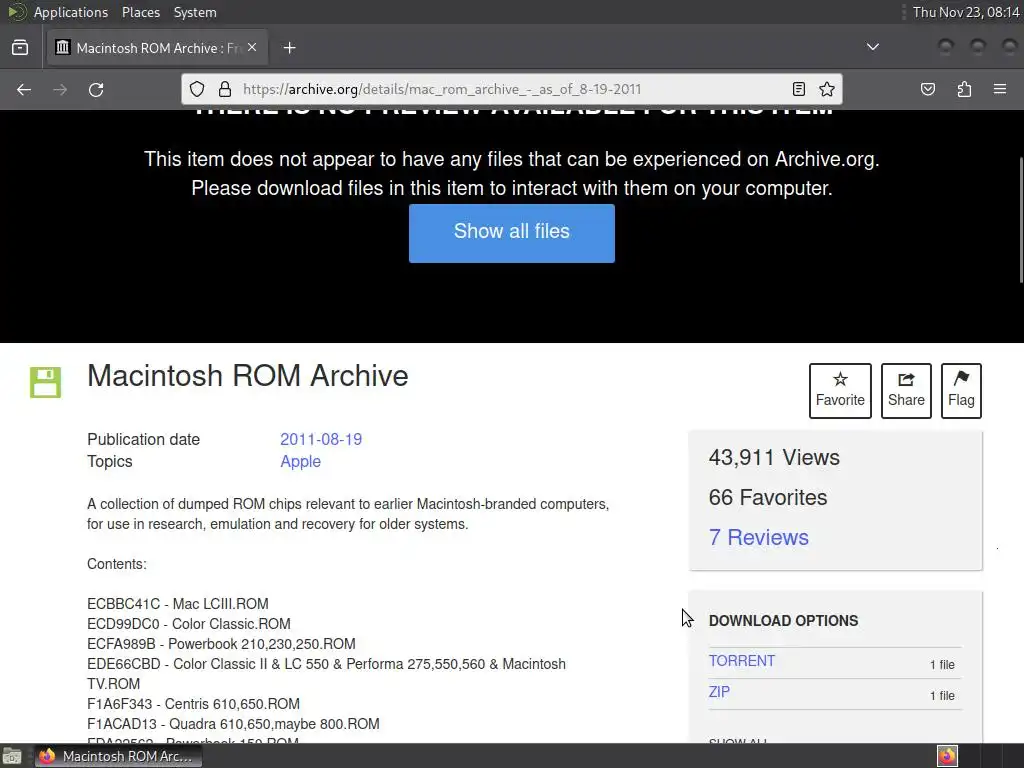
Task: Click the page vertical scrollbar
Action: pyautogui.click(x=1019, y=220)
